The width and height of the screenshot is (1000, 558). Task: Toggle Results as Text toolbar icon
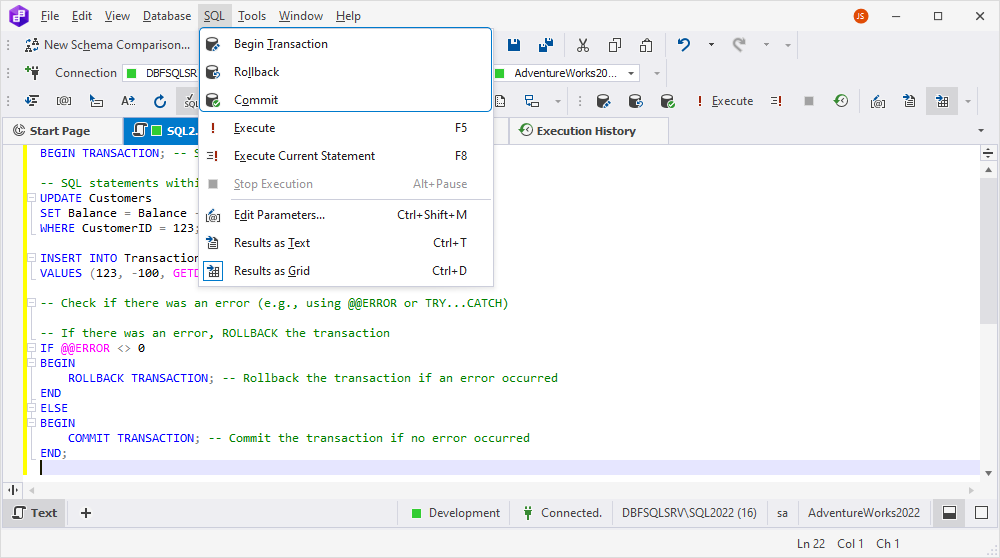(909, 101)
